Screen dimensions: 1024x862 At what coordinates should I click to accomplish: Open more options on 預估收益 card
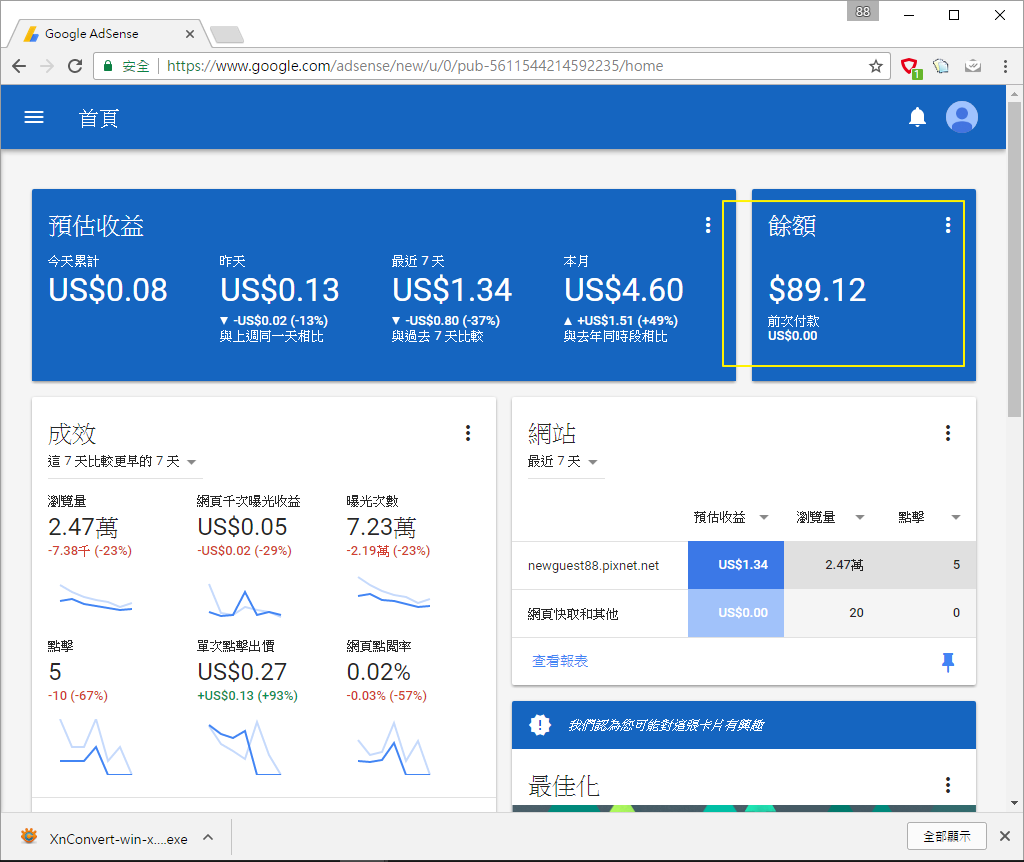click(x=707, y=225)
